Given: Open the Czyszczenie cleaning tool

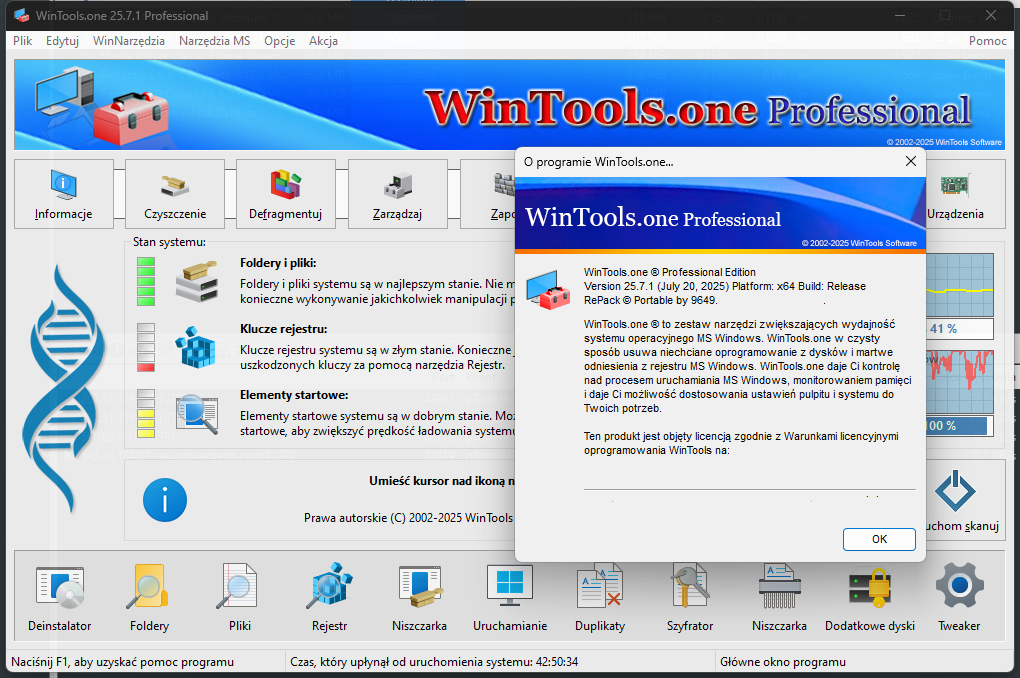Looking at the screenshot, I should point(175,194).
